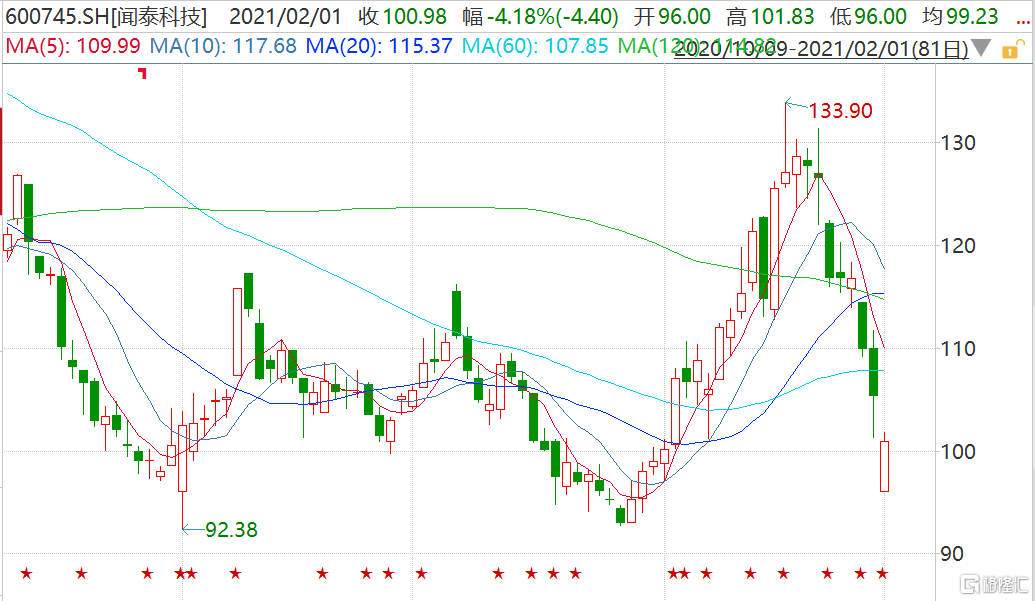Click the average price 均99.23
The width and height of the screenshot is (1035, 601).
[960, 16]
